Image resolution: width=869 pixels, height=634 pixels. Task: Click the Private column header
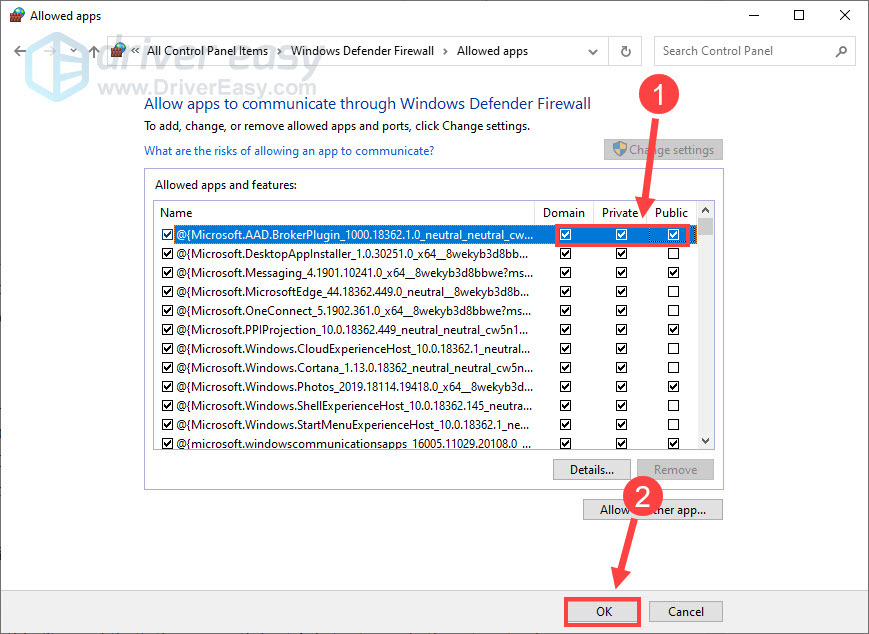pos(620,213)
